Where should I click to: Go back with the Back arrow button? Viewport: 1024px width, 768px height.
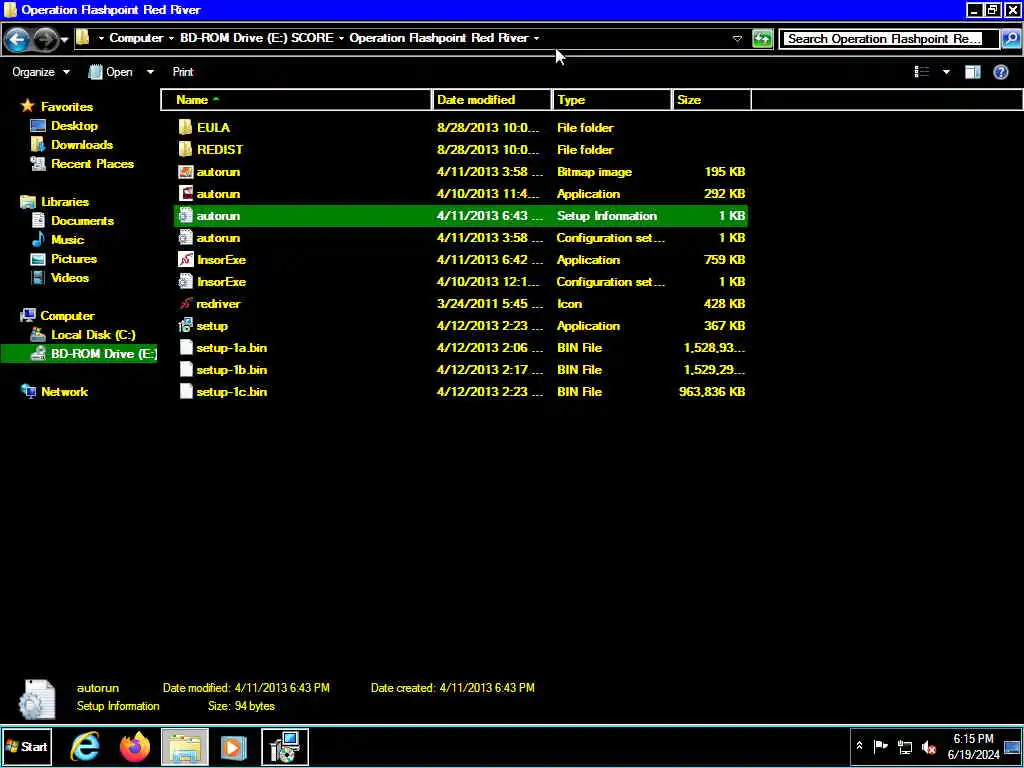click(17, 40)
